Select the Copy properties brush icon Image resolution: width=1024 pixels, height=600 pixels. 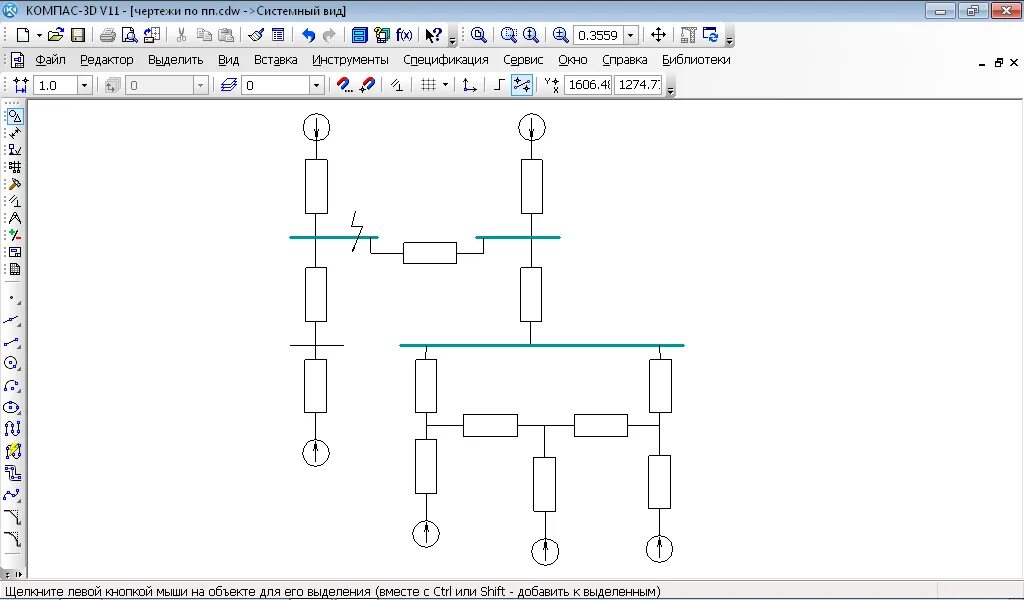click(256, 35)
